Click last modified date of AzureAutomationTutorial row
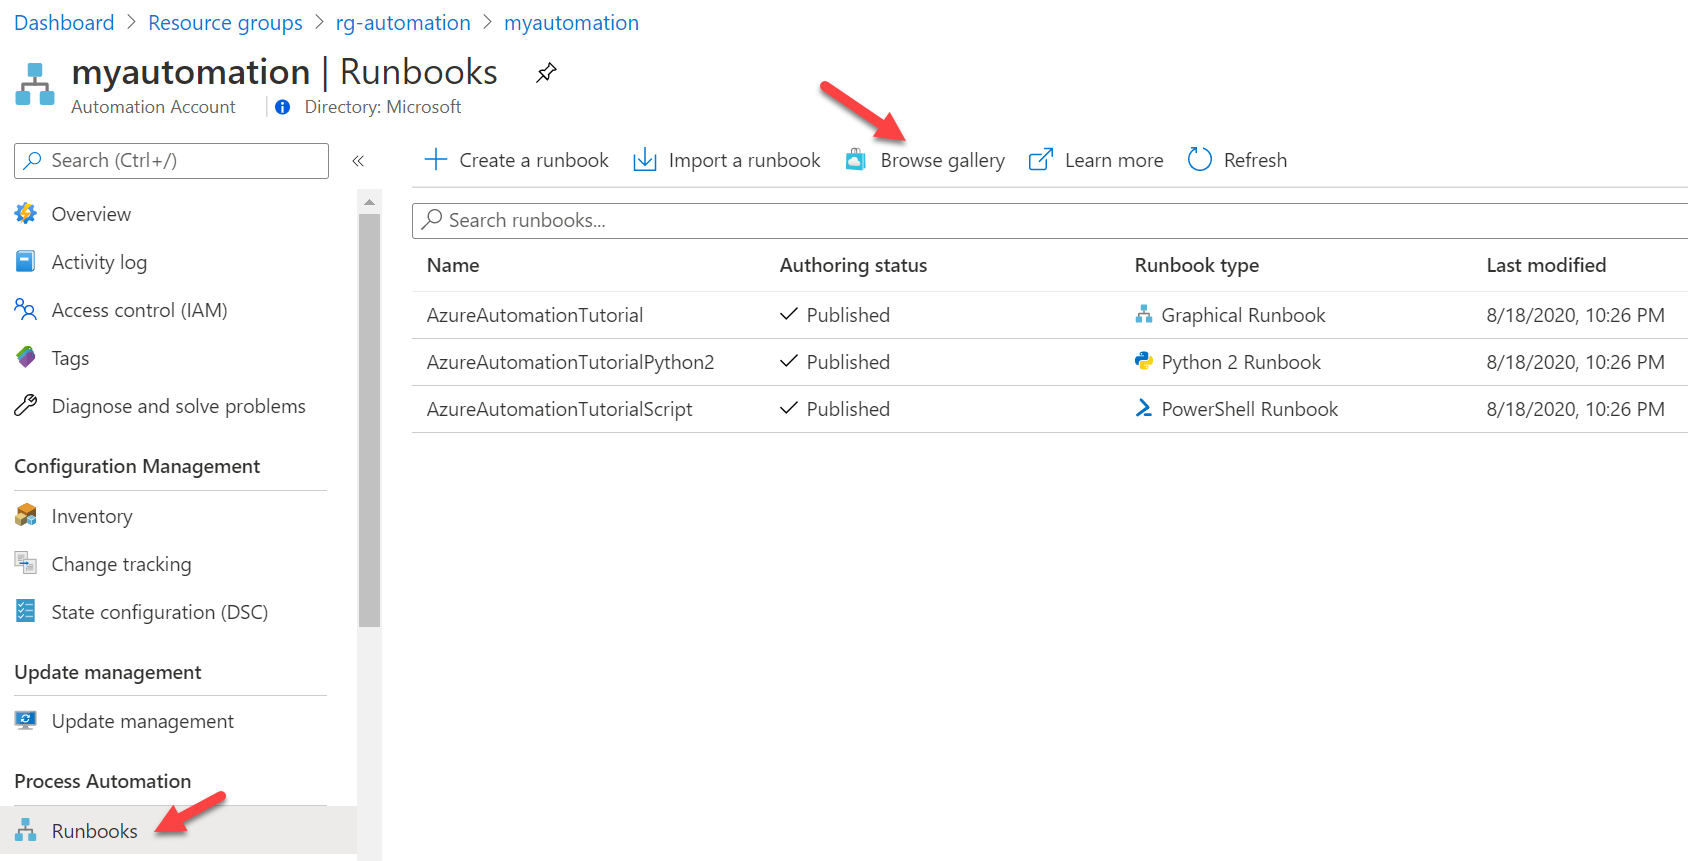Viewport: 1688px width, 861px height. tap(1575, 315)
